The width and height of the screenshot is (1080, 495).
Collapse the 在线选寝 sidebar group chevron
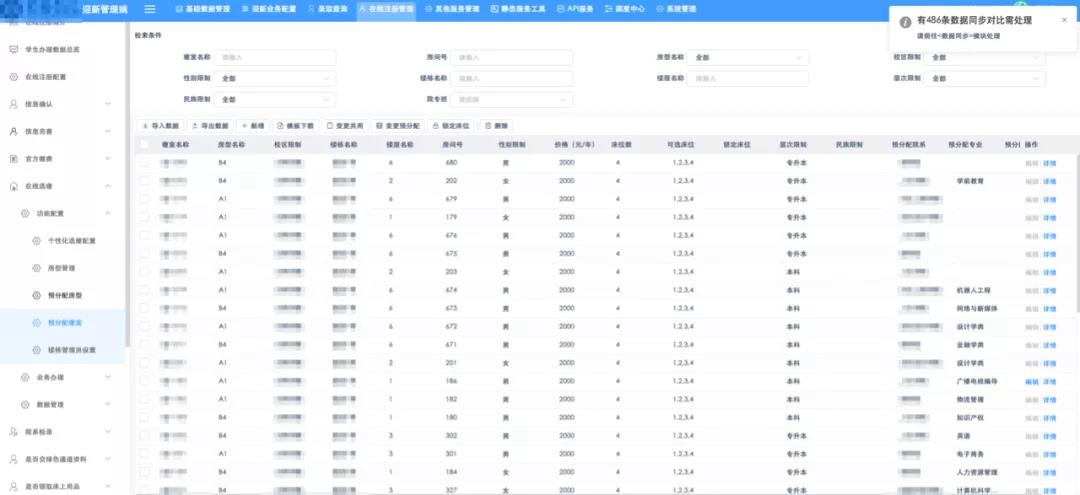[108, 186]
